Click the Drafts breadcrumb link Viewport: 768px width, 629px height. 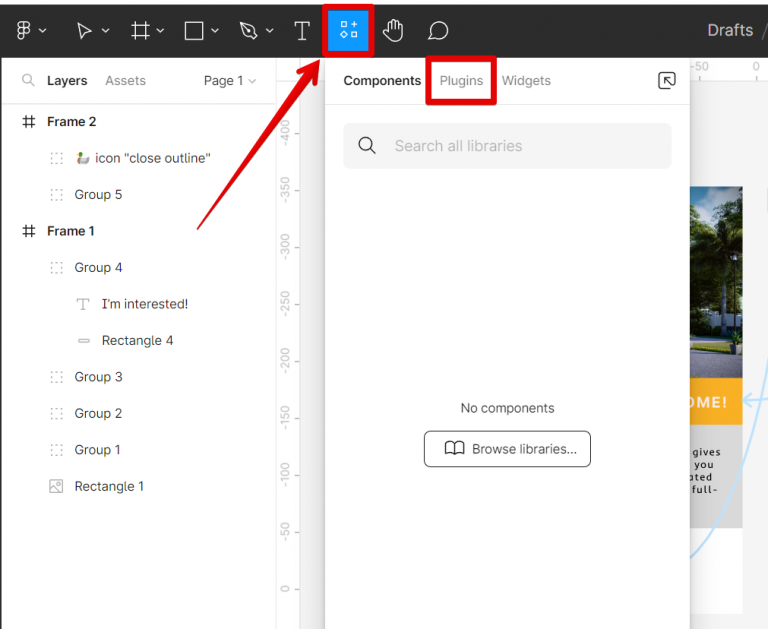tap(730, 30)
